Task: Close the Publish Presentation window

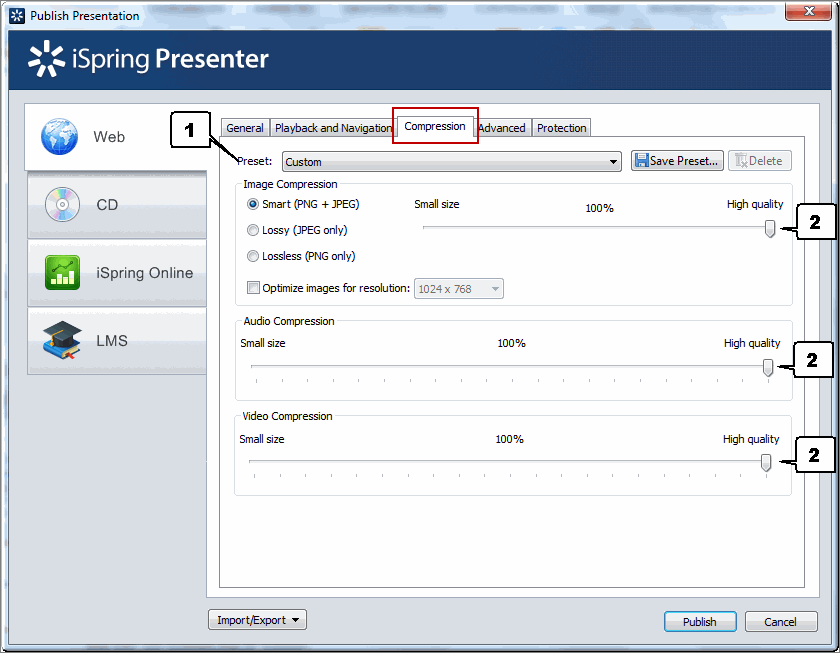Action: pyautogui.click(x=809, y=11)
